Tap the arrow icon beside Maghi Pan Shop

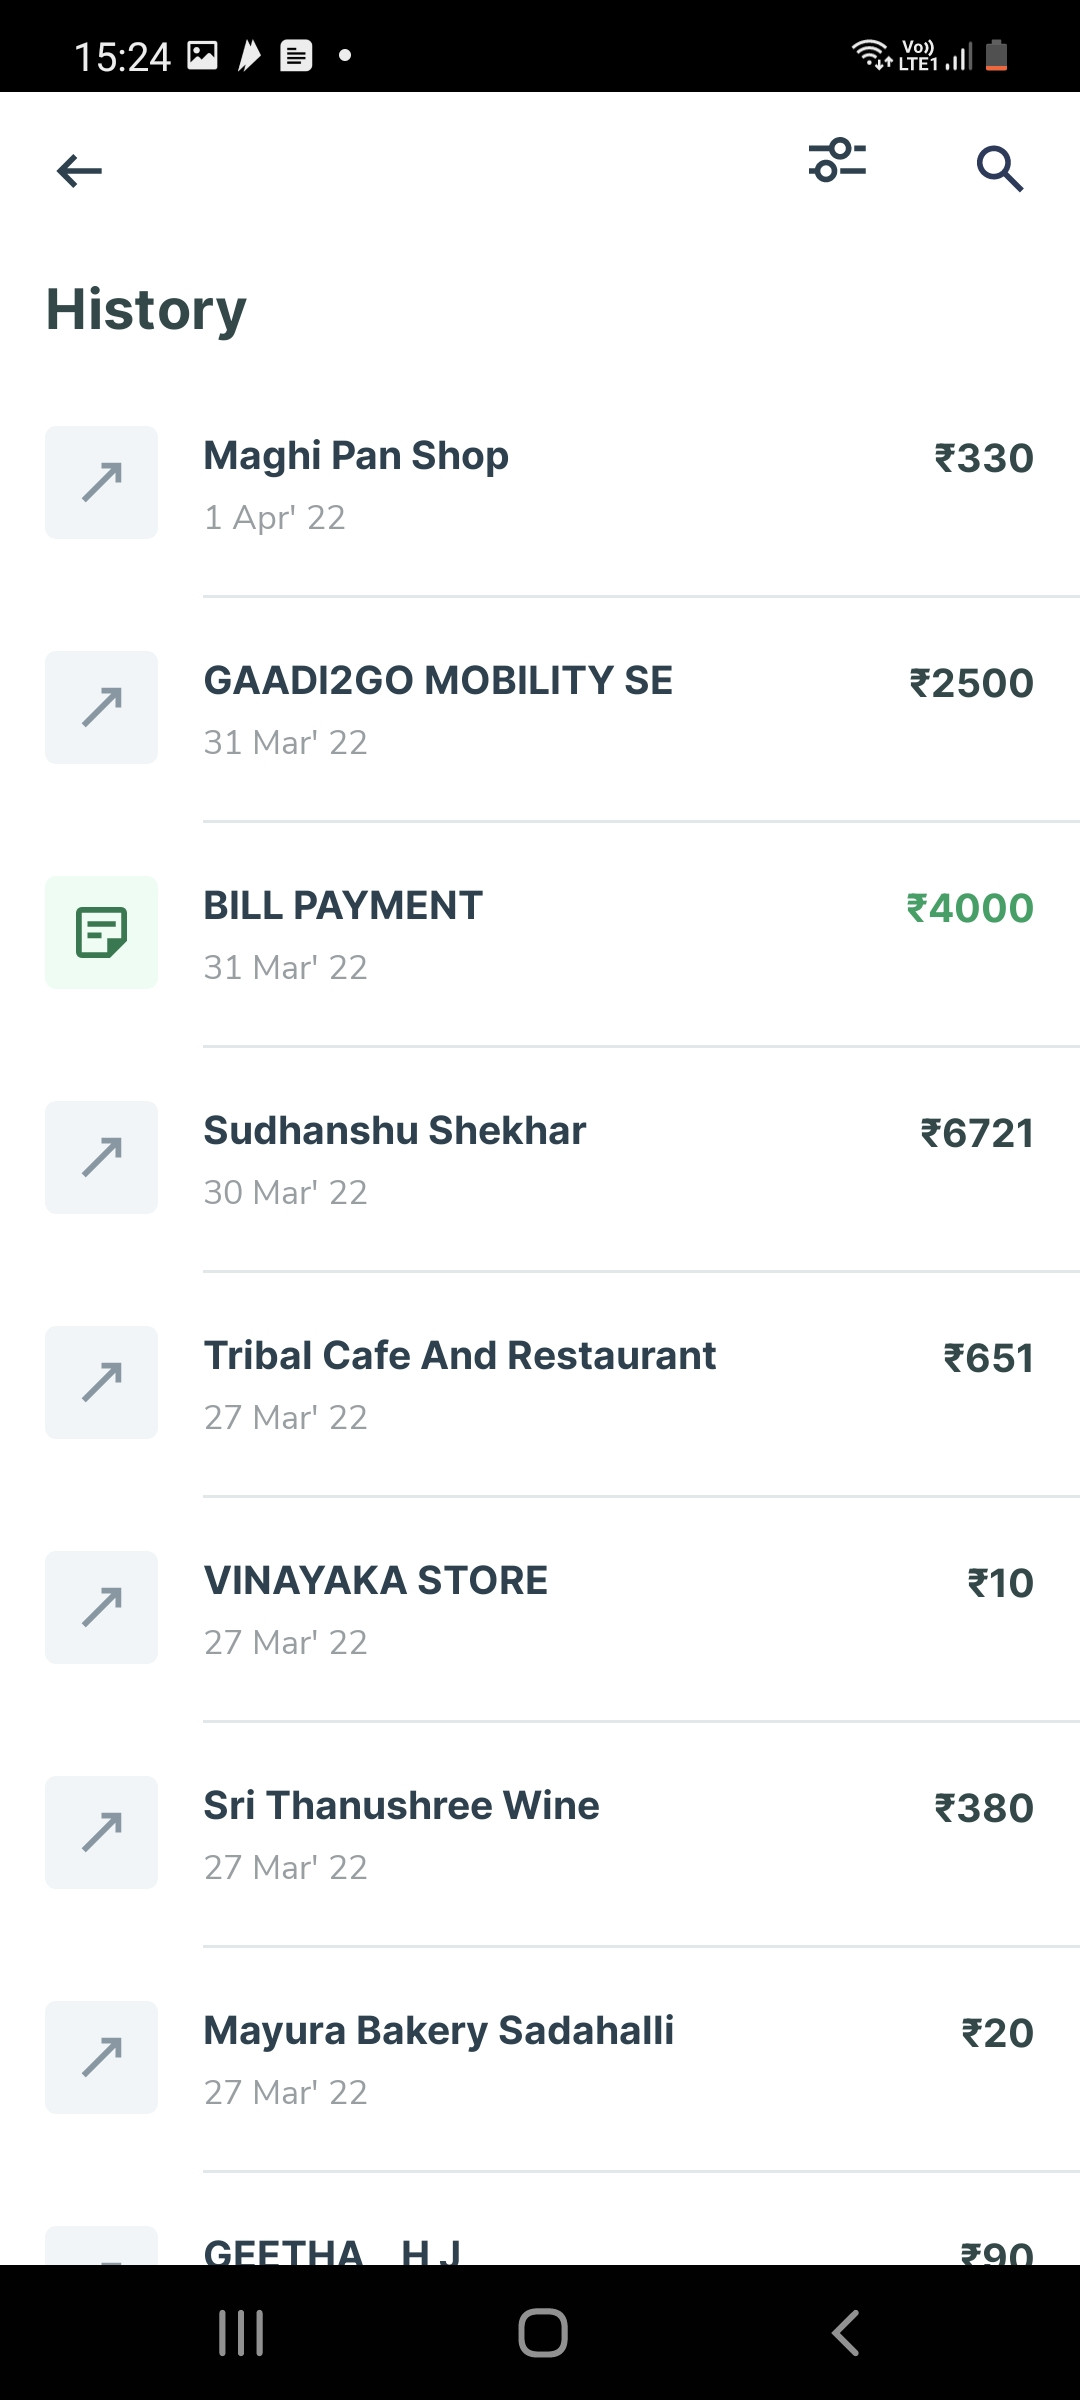tap(102, 482)
